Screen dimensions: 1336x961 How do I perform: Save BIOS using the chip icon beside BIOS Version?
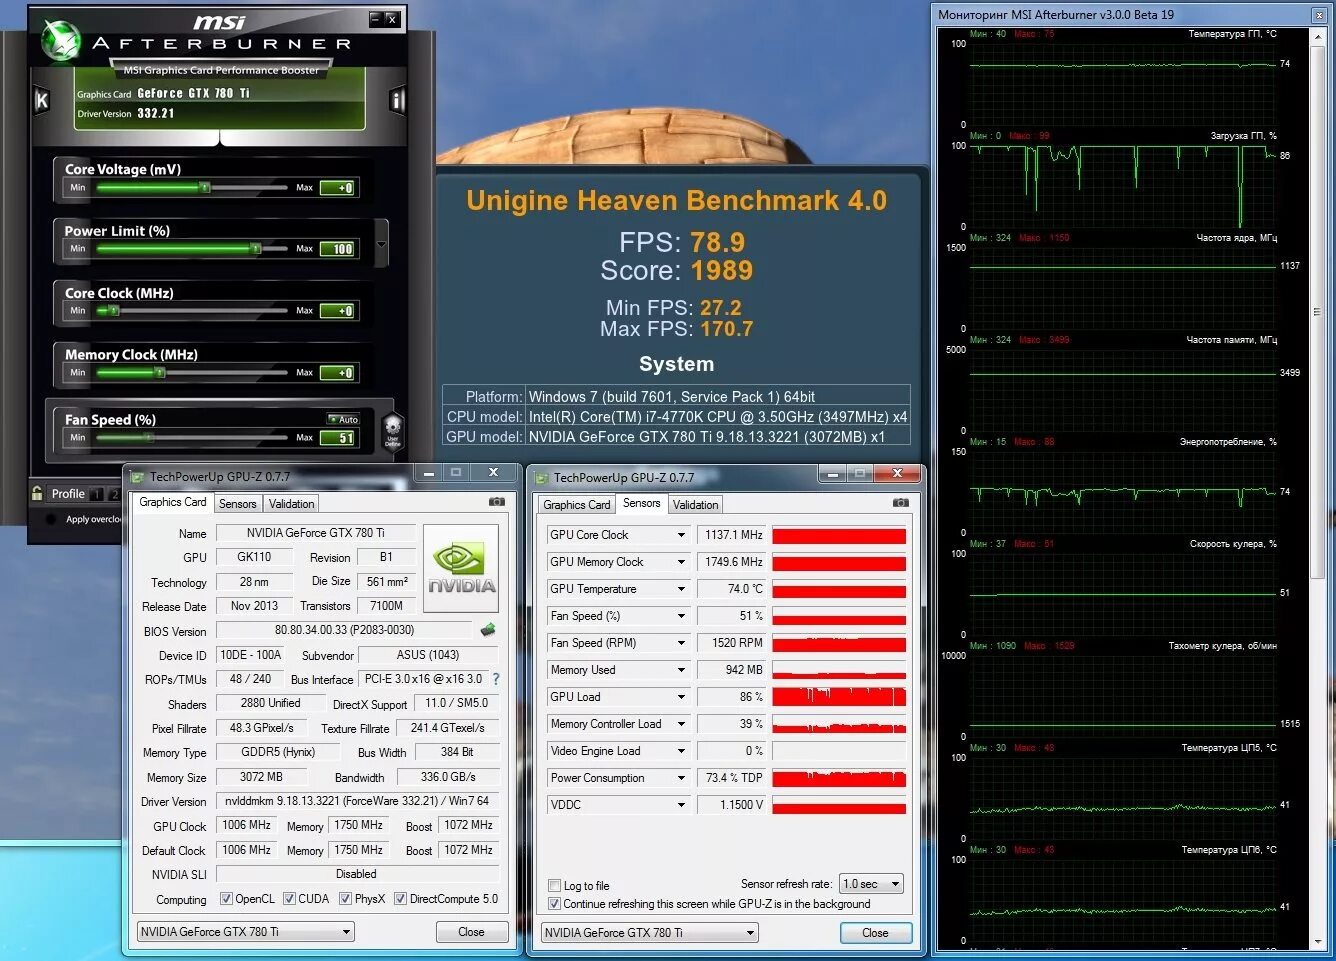(x=488, y=630)
